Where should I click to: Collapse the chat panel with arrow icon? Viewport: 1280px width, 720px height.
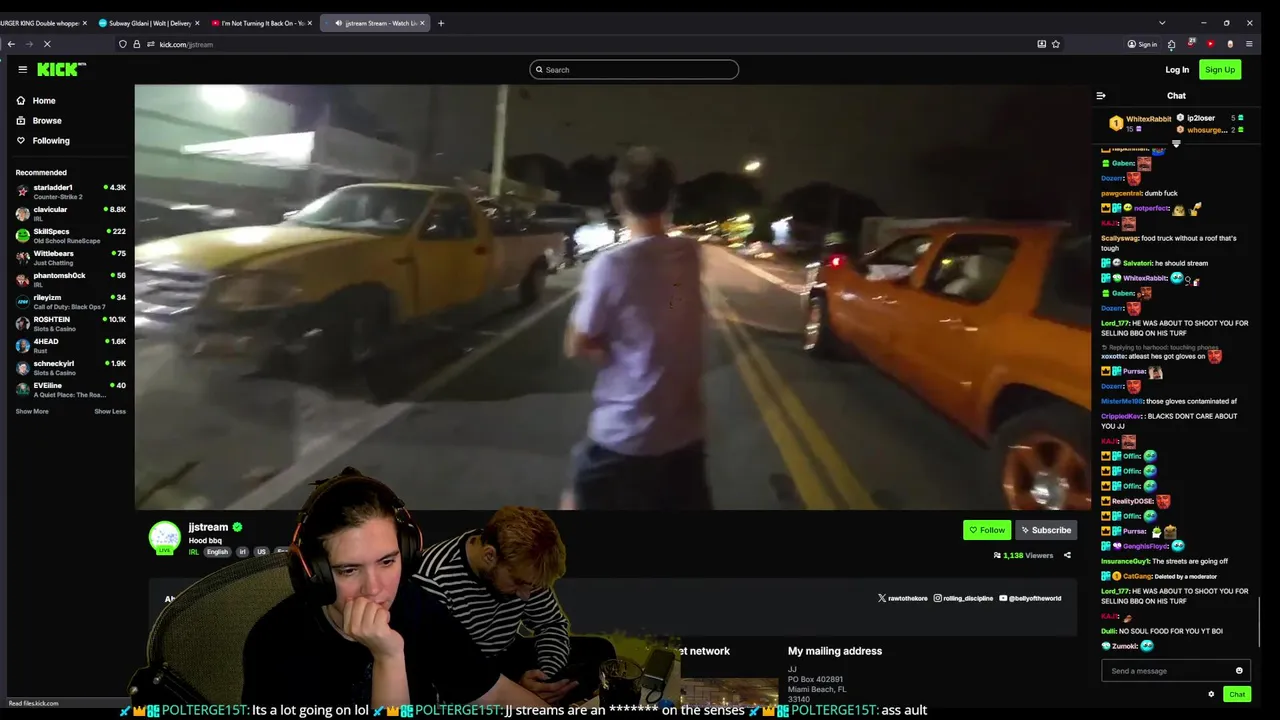(x=1101, y=96)
